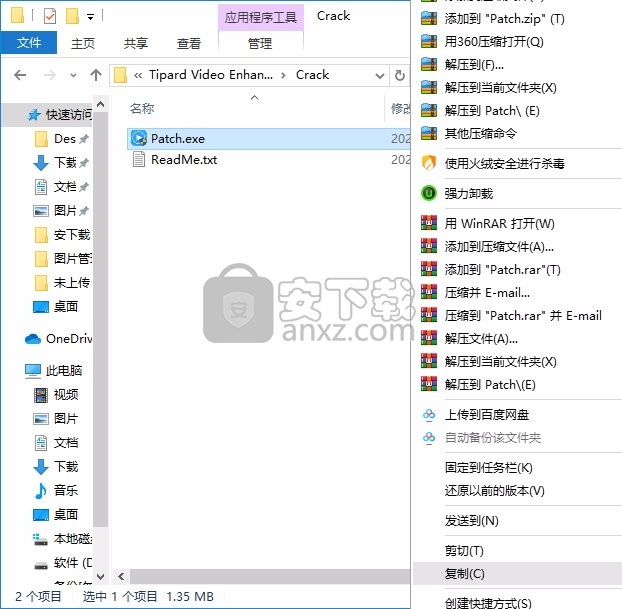This screenshot has height=609, width=622.
Task: Click the ReadMe.txt document icon
Action: point(138,159)
